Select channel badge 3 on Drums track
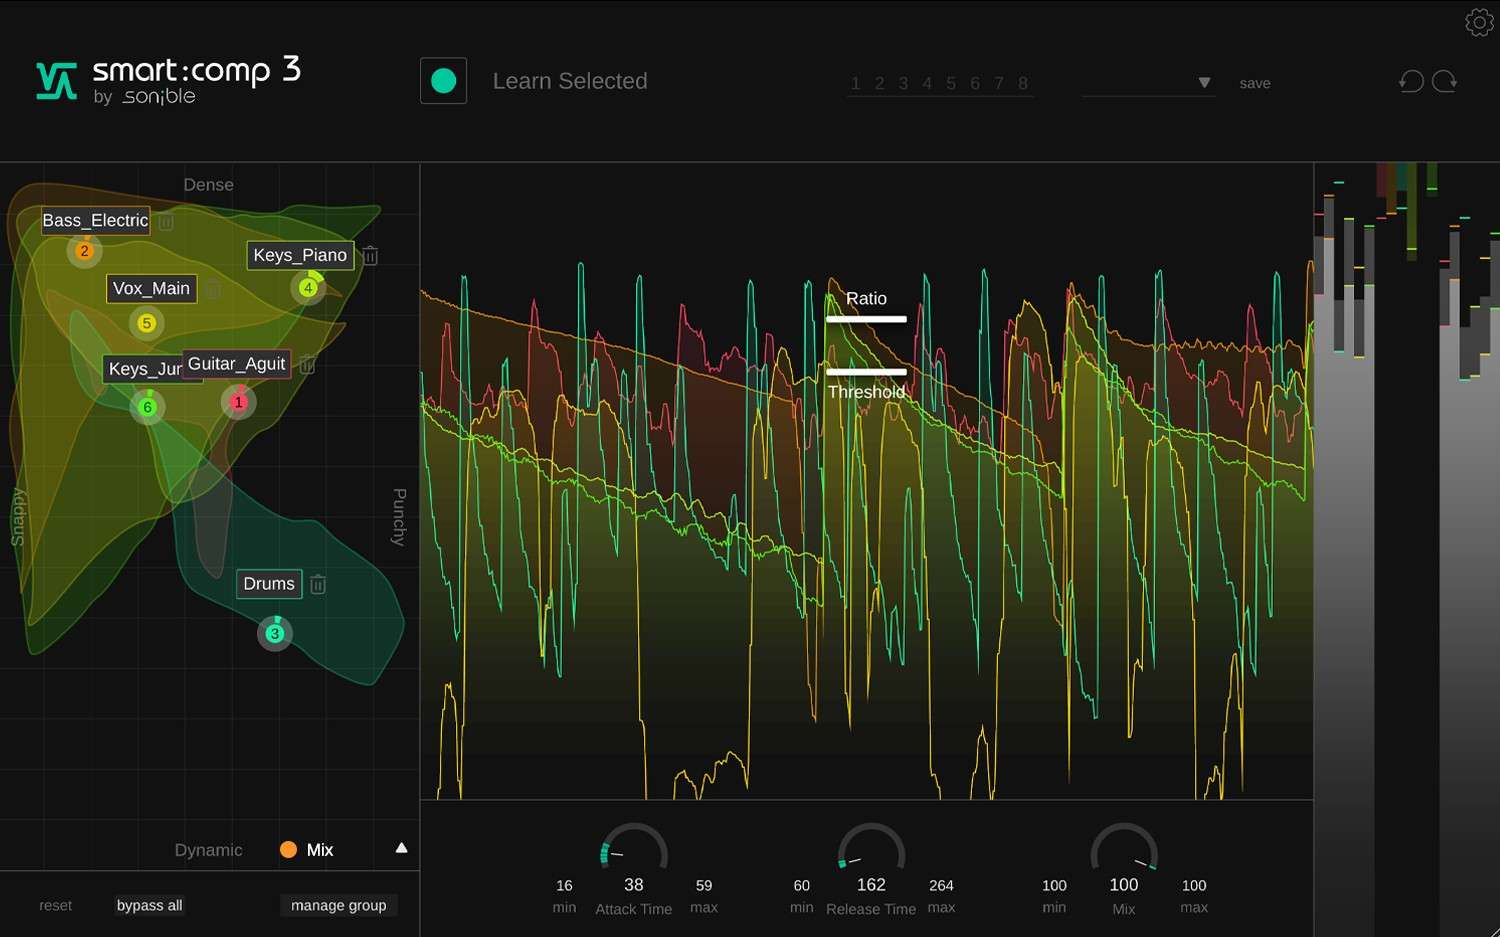 (275, 633)
